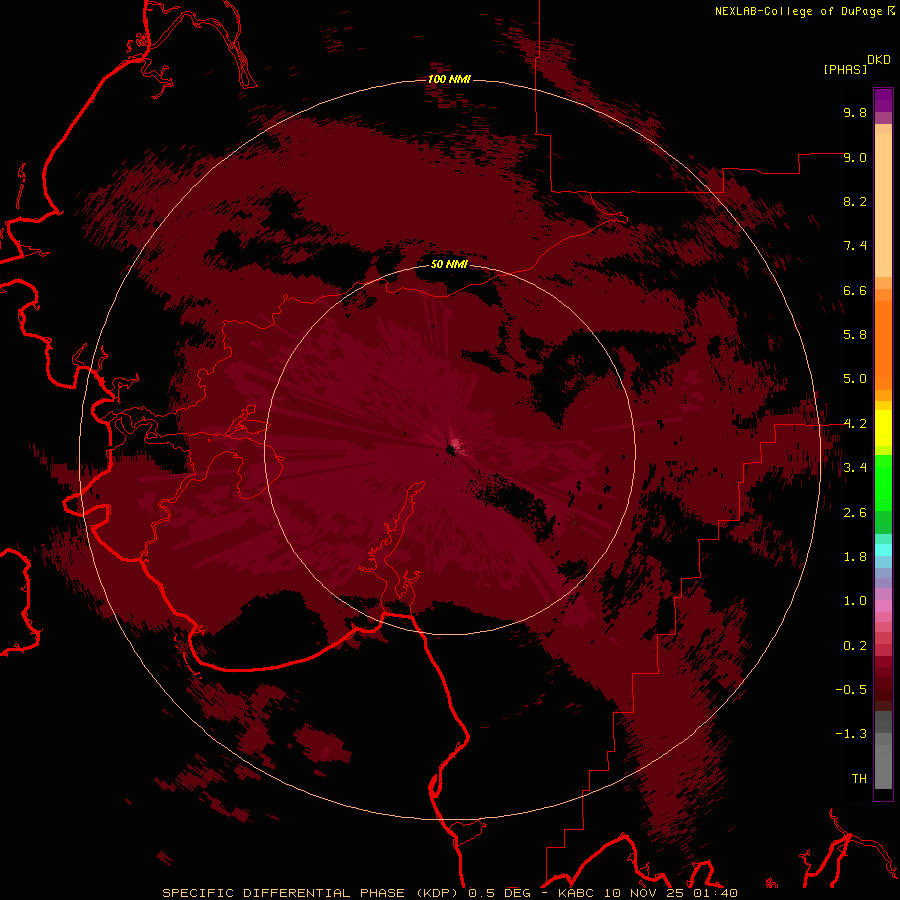The width and height of the screenshot is (900, 900).
Task: Click the 9.0 value on the color scale
Action: point(855,157)
